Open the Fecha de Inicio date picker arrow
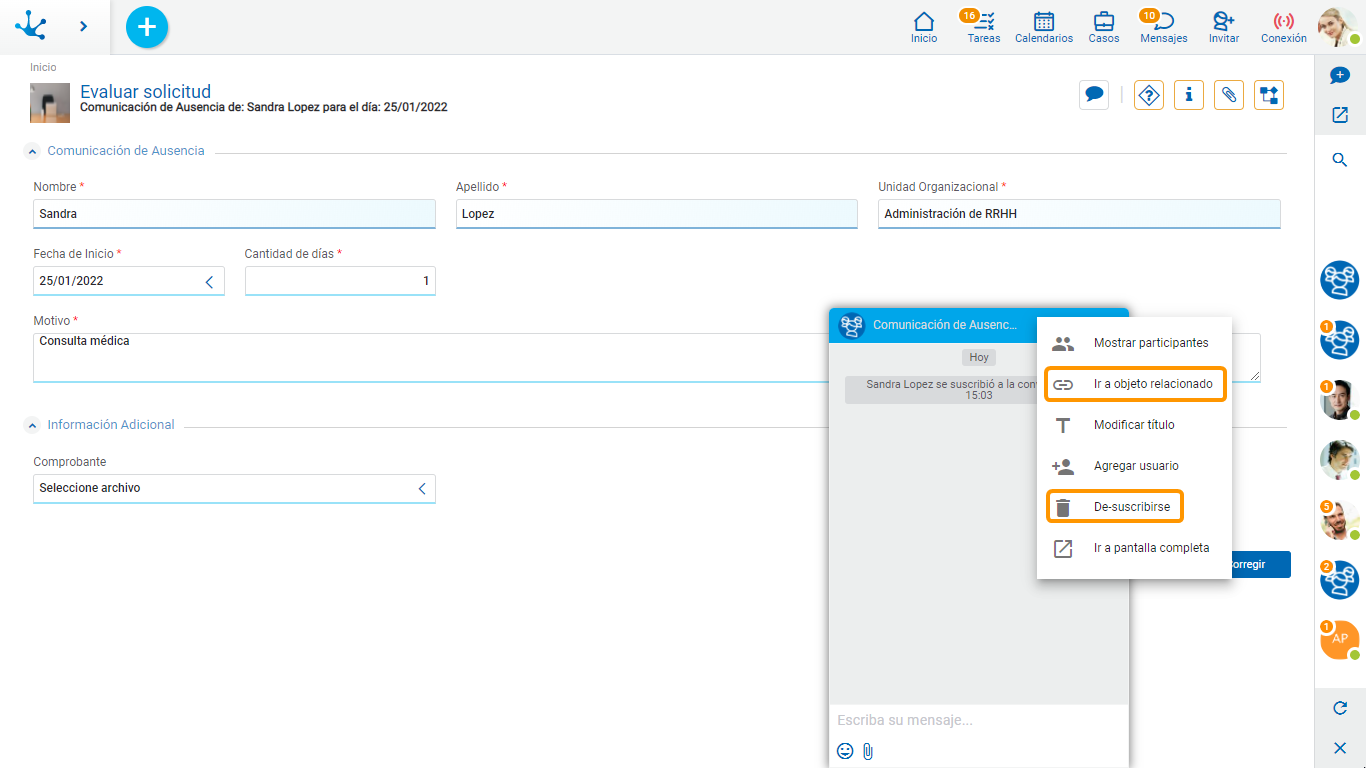Screen dimensions: 1366x768 pyautogui.click(x=209, y=282)
